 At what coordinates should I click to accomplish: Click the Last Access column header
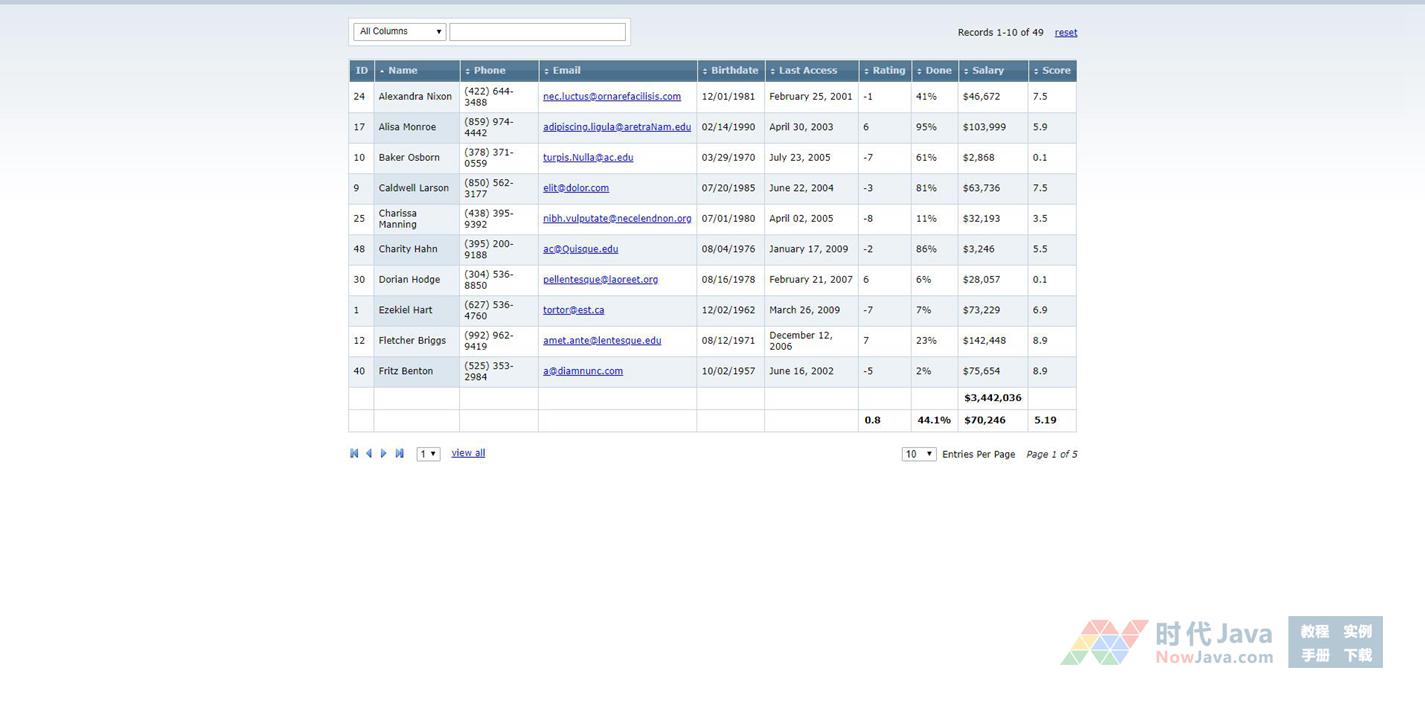(x=807, y=71)
